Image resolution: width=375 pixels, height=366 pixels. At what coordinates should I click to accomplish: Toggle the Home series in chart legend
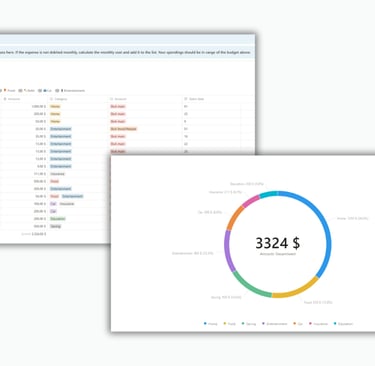pos(210,324)
